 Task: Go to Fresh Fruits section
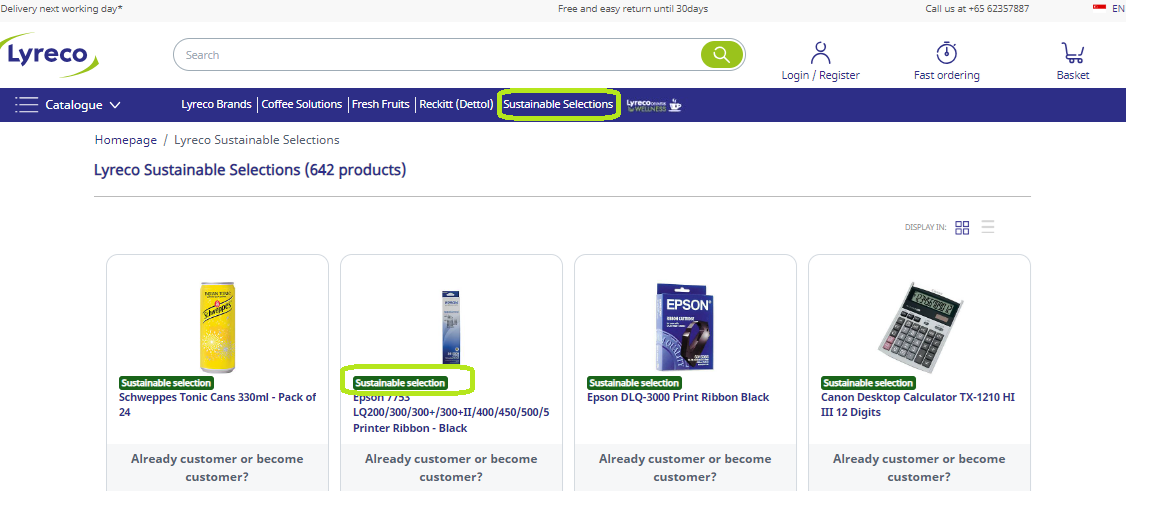pos(380,104)
